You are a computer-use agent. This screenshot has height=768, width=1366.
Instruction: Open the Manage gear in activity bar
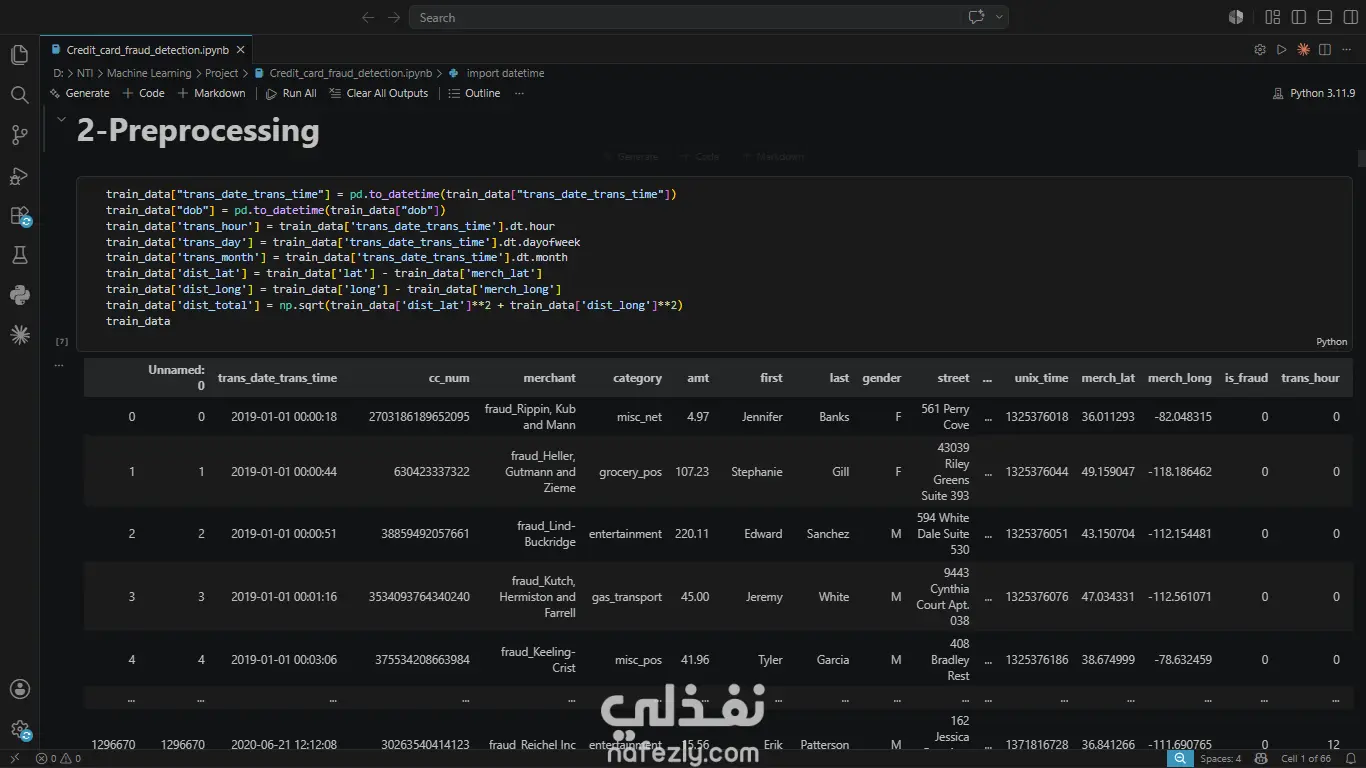pos(19,730)
